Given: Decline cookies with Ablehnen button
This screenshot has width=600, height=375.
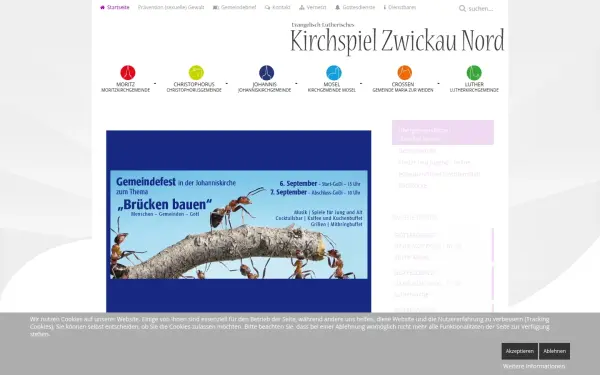Looking at the screenshot, I should pyautogui.click(x=554, y=351).
